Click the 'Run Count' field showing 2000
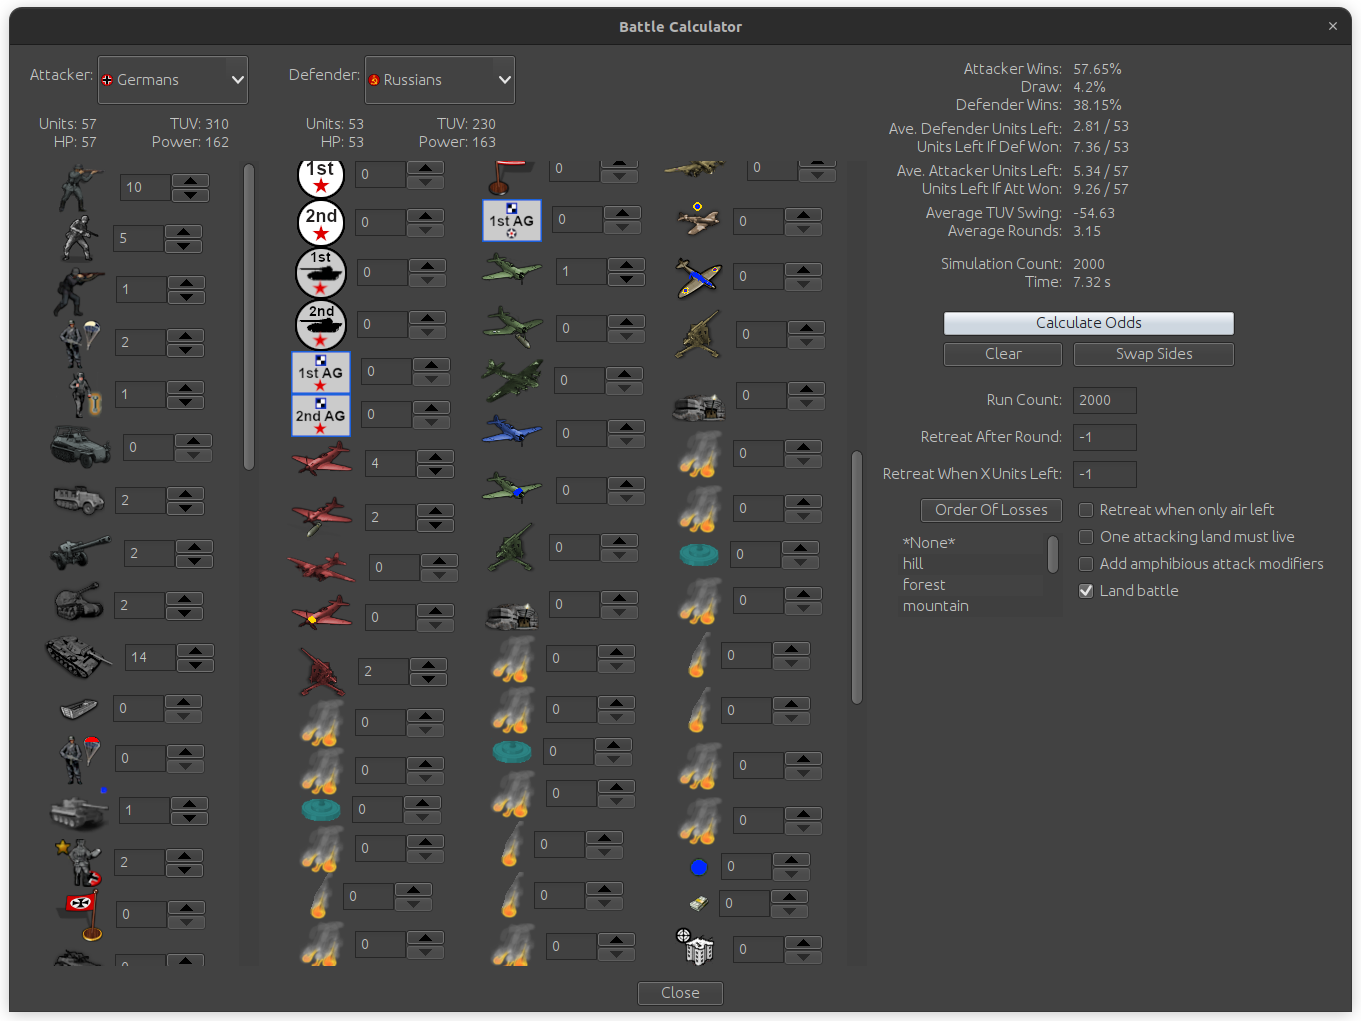The width and height of the screenshot is (1361, 1021). 1104,400
